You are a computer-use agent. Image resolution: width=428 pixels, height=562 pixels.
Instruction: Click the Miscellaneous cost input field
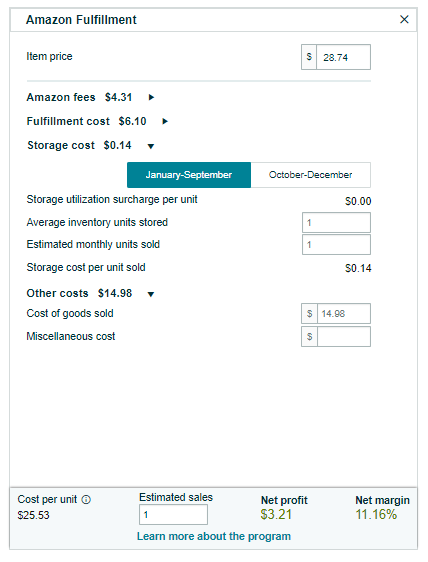pos(344,337)
